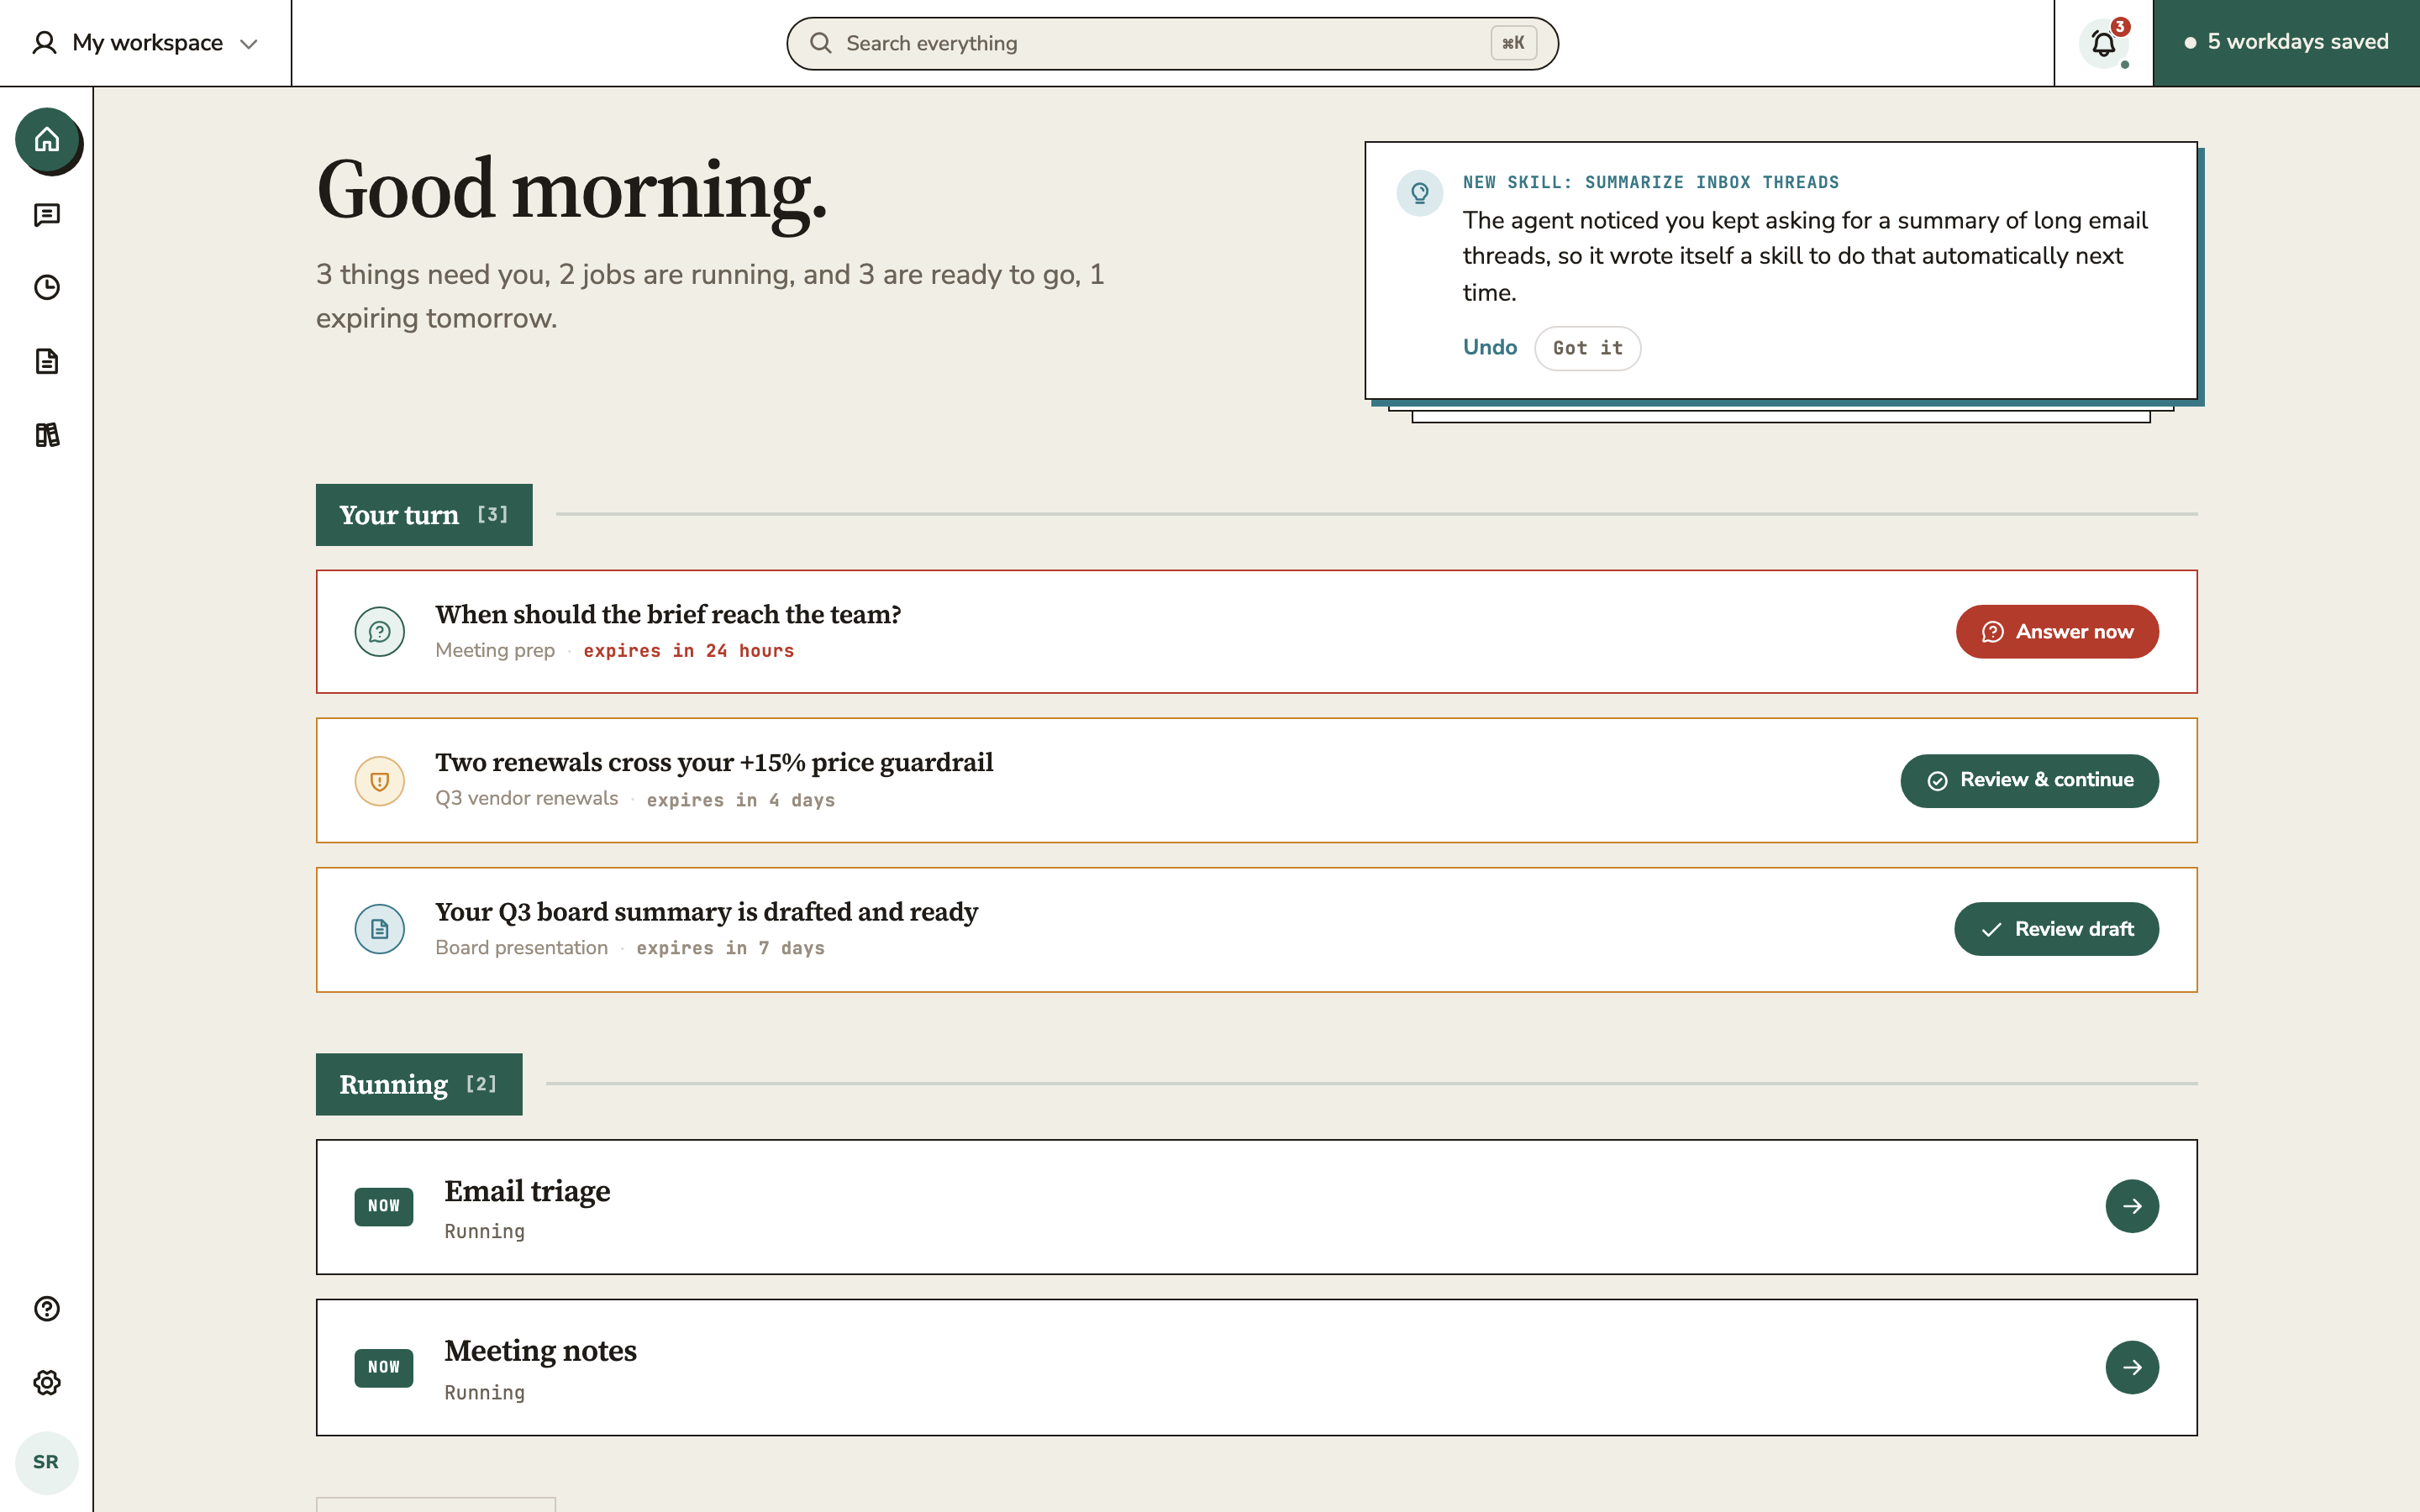
Task: Open the clock history sidebar icon
Action: tap(47, 288)
